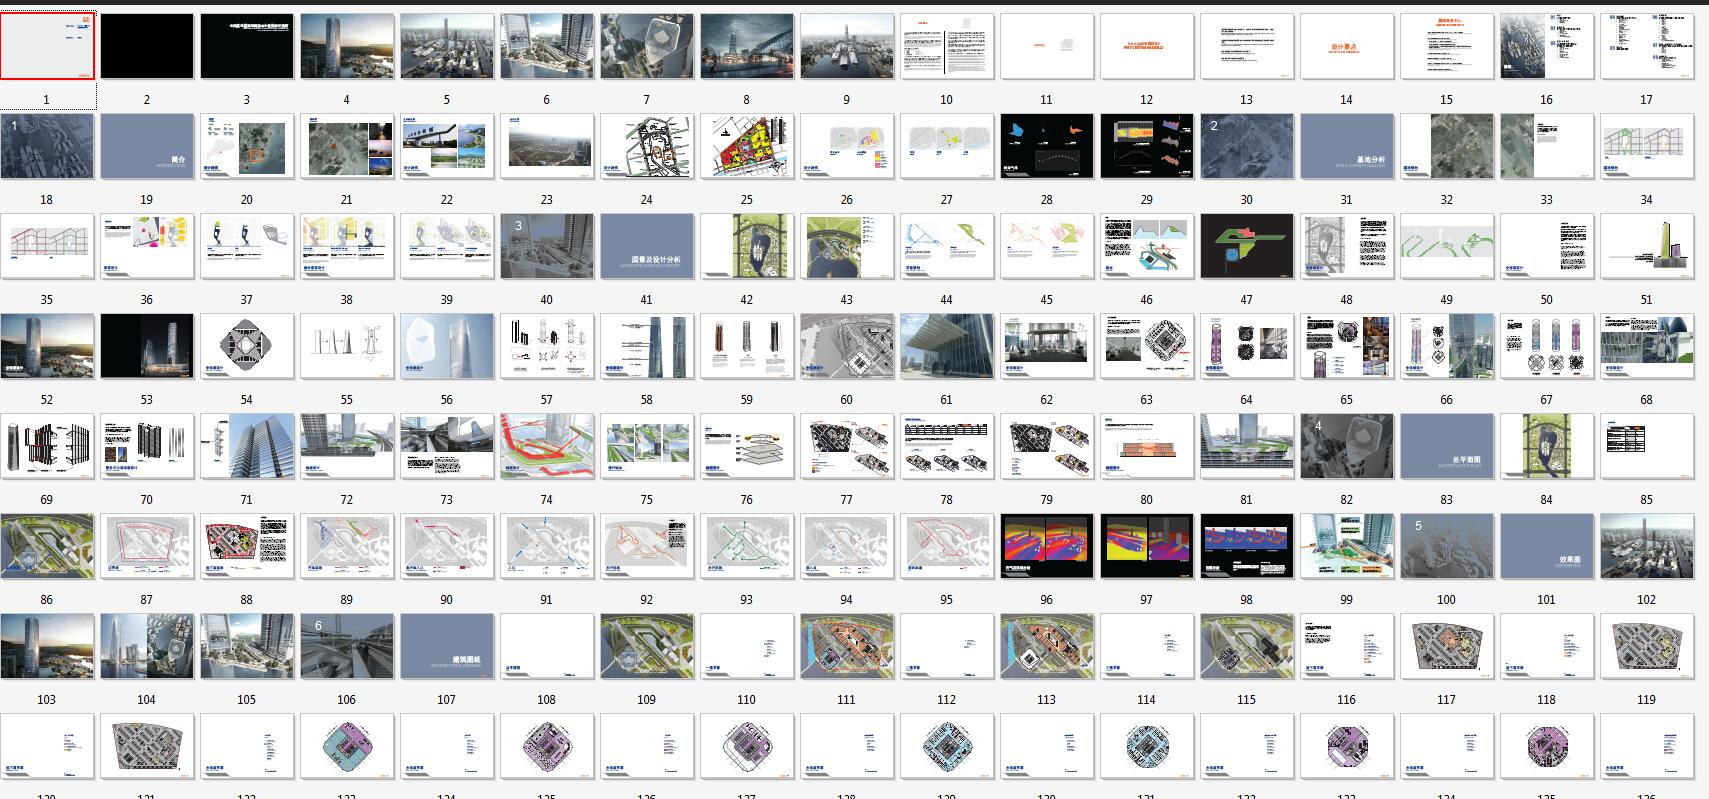This screenshot has width=1709, height=799.
Task: Select slide 102 city skyline rendering
Action: pos(1647,546)
